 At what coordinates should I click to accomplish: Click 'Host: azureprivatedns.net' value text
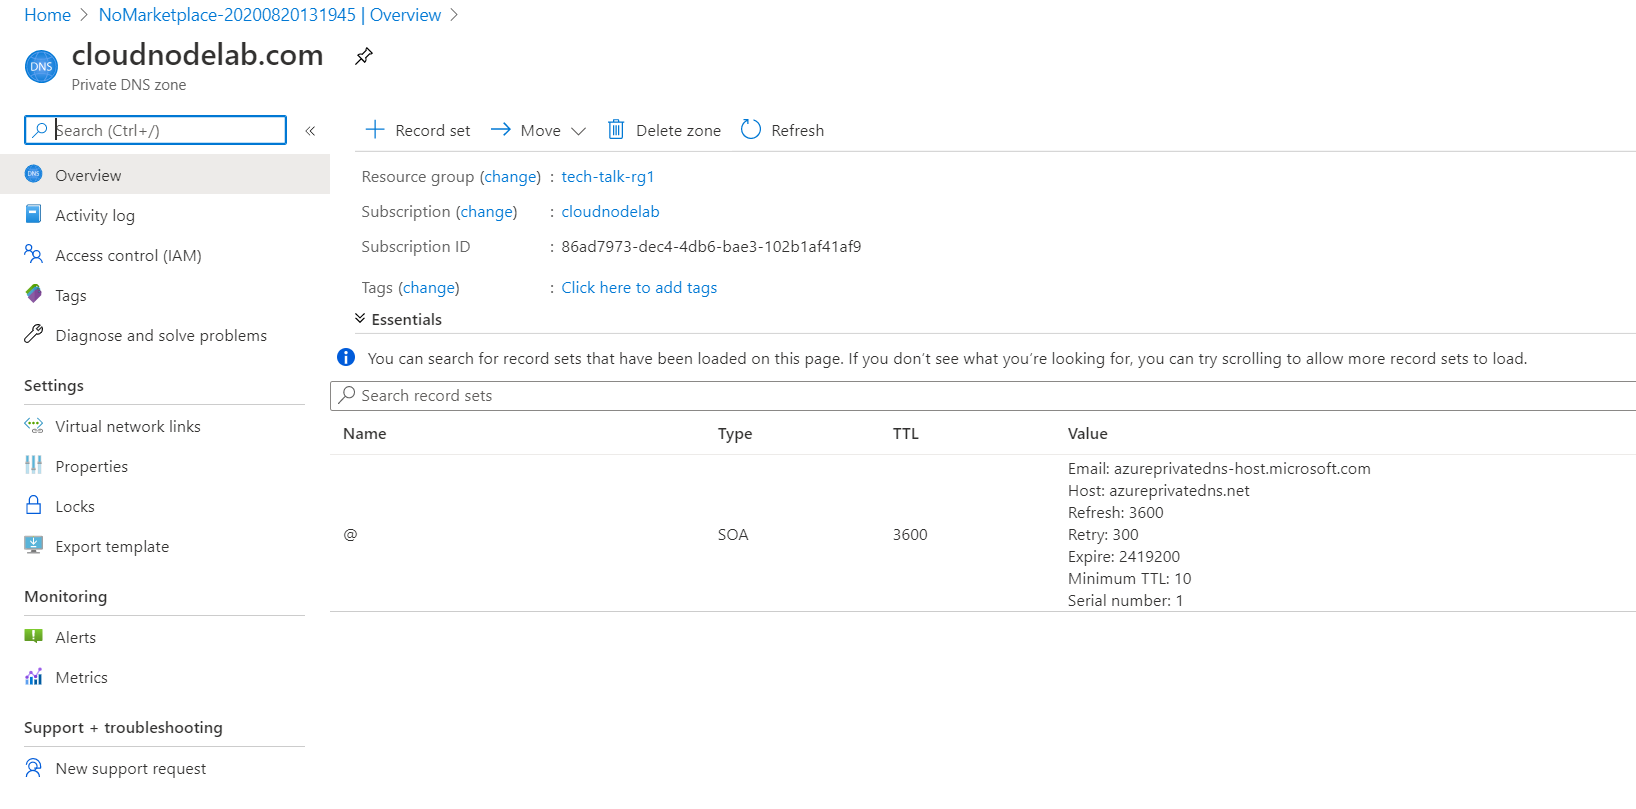click(x=1158, y=490)
